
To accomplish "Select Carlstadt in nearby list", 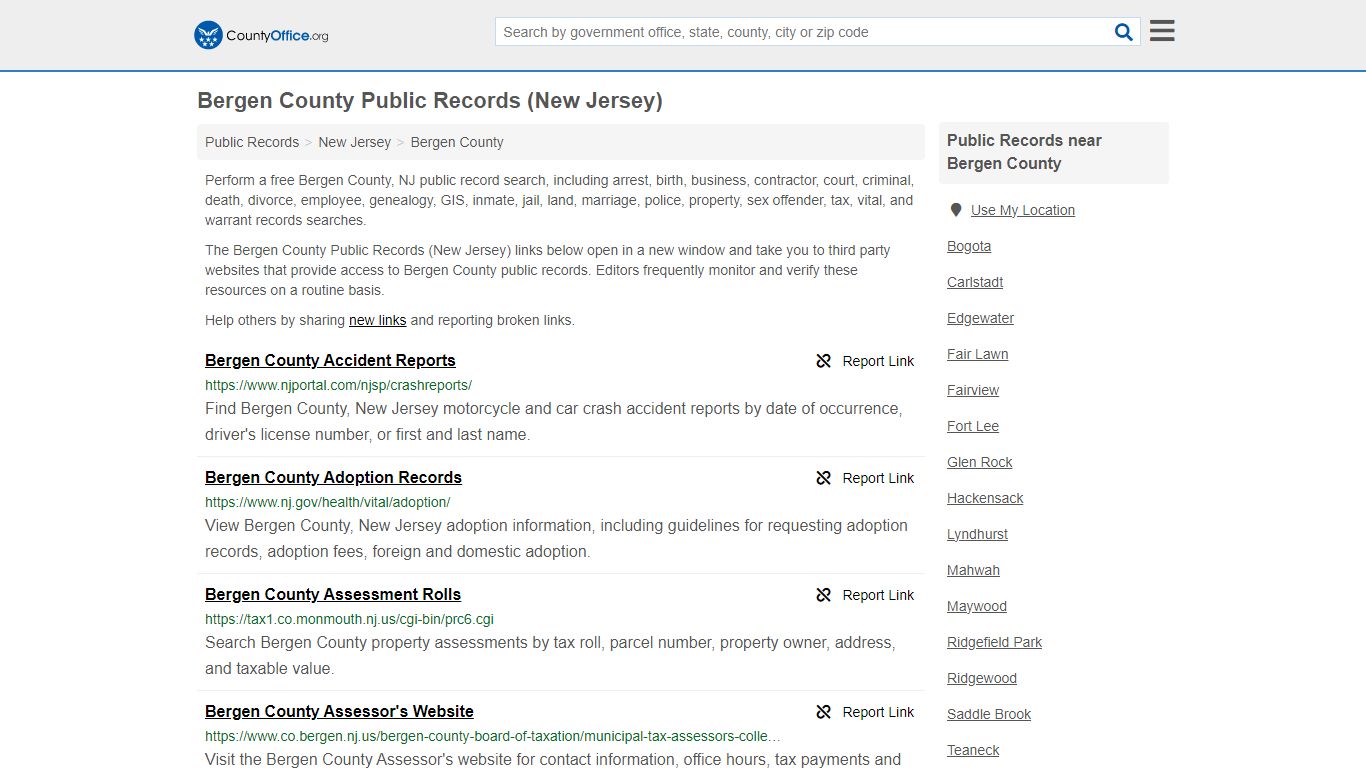I will point(975,282).
